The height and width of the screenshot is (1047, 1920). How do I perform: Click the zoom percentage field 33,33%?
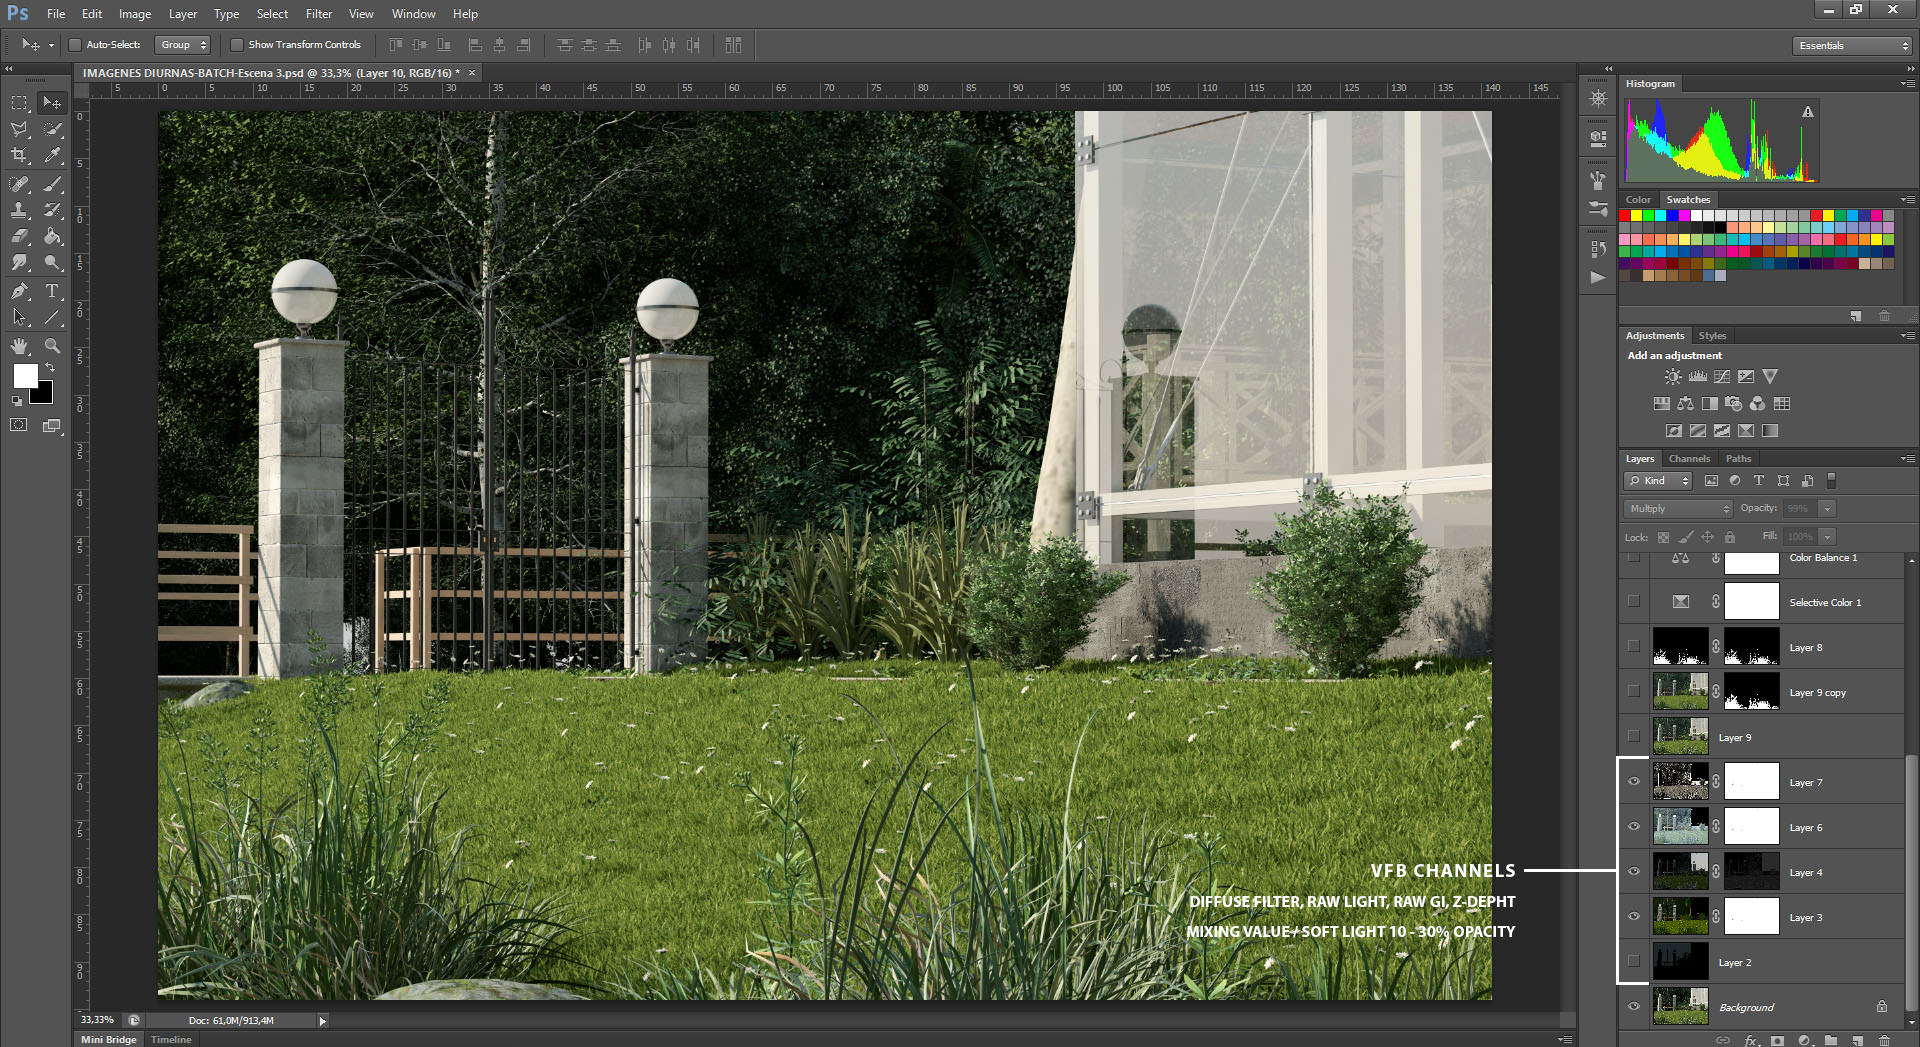pyautogui.click(x=98, y=1020)
